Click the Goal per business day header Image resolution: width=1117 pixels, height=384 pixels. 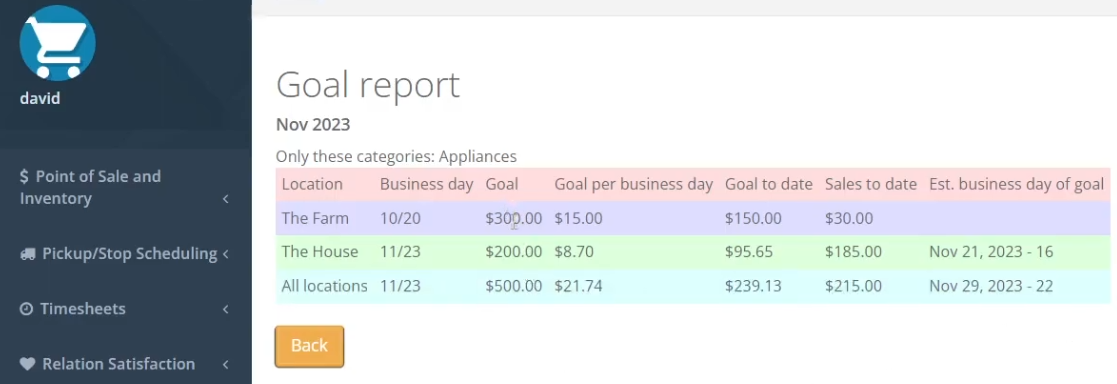click(x=633, y=185)
